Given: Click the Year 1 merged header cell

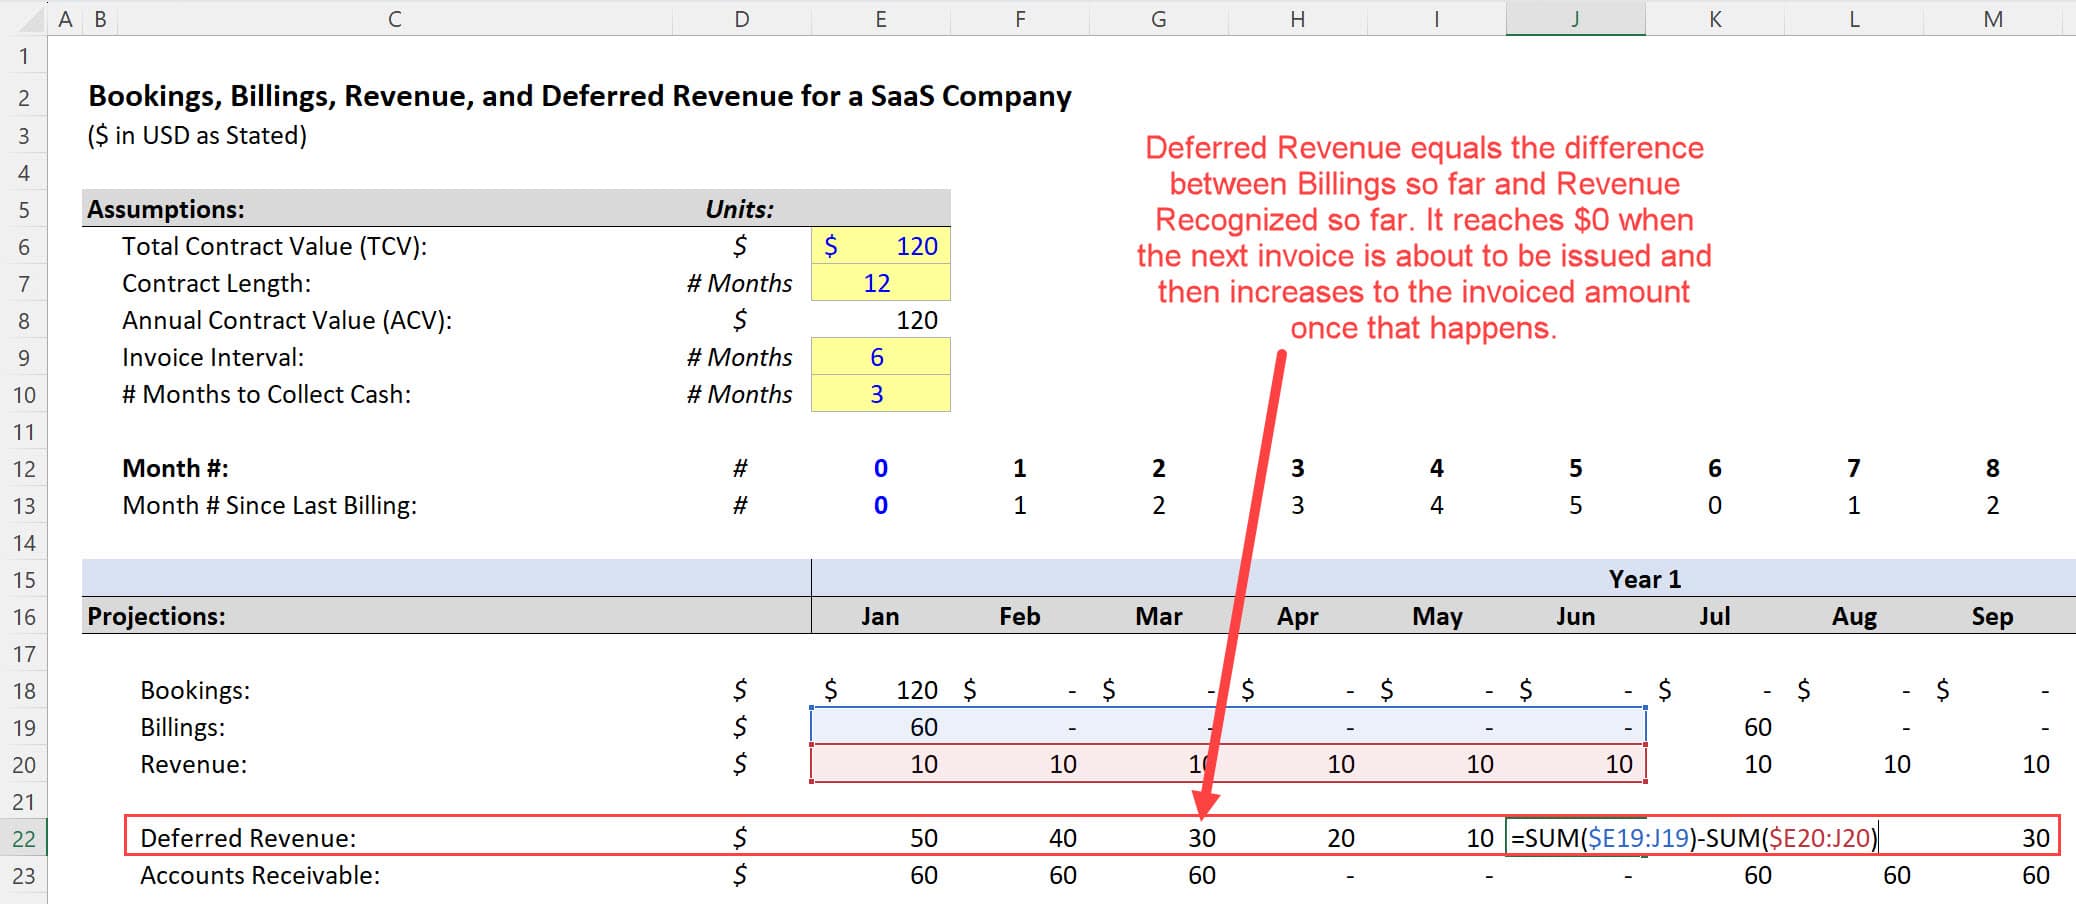Looking at the screenshot, I should pos(1643,579).
